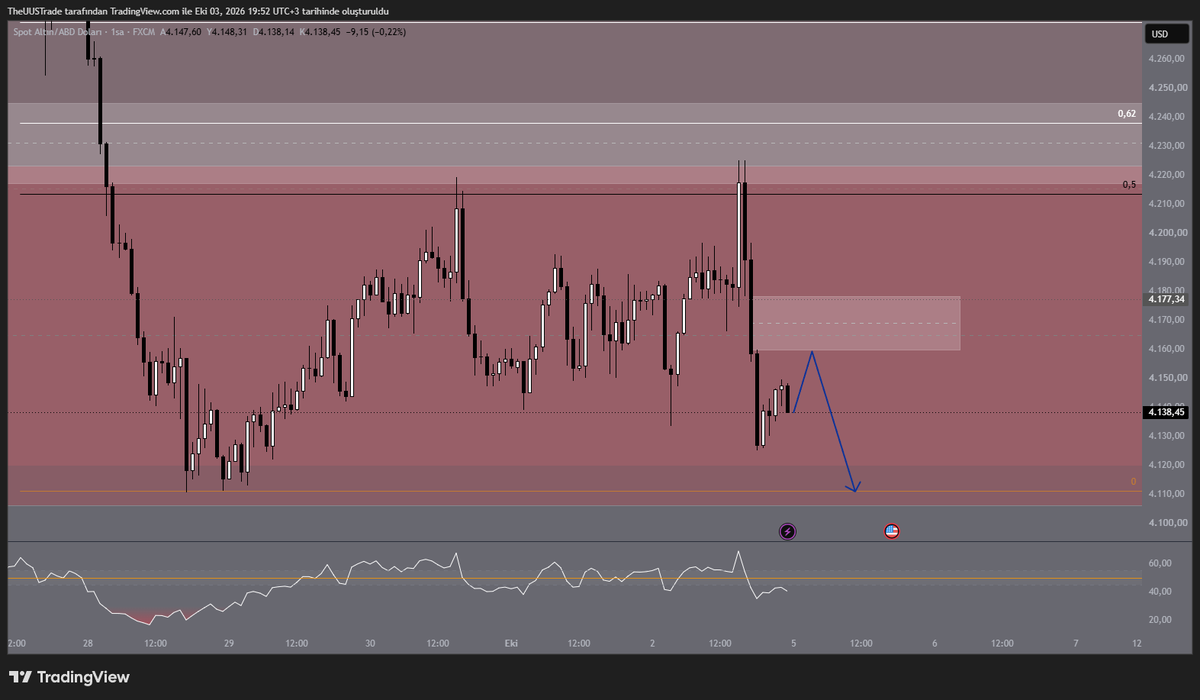The width and height of the screenshot is (1200, 700).
Task: Click the Y 4.148,31 high value
Action: [229, 32]
